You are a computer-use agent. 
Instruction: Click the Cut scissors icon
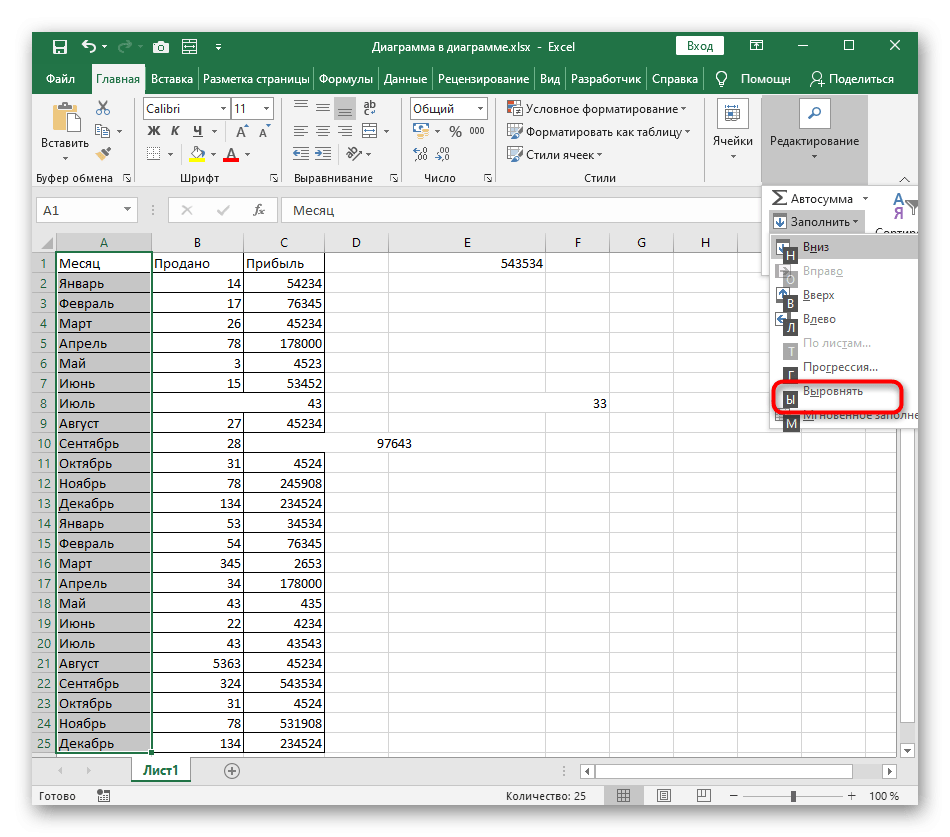103,108
